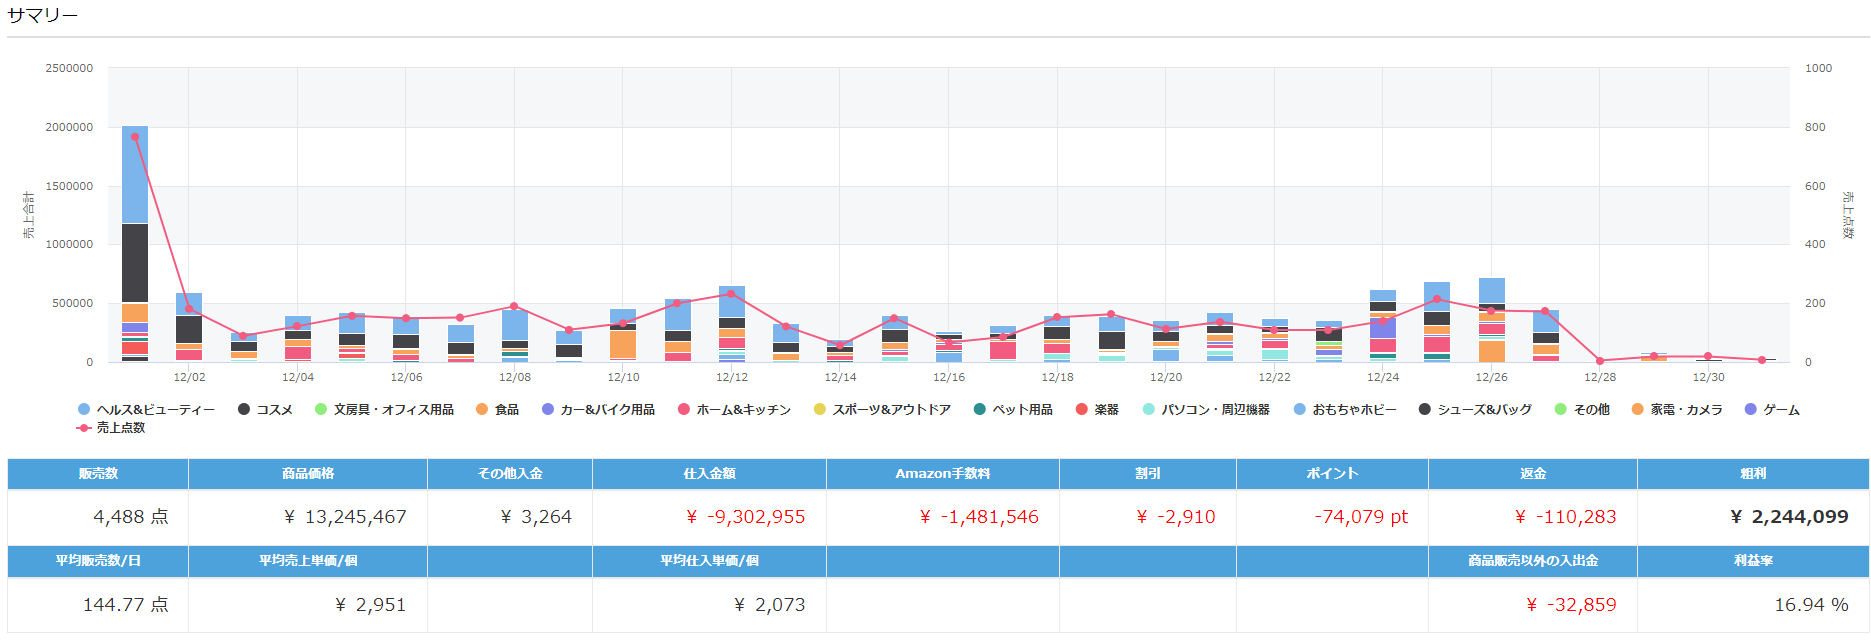Toggle the ヘルス&ビューティー legend series
Viewport: 1871px width, 641px height.
146,410
